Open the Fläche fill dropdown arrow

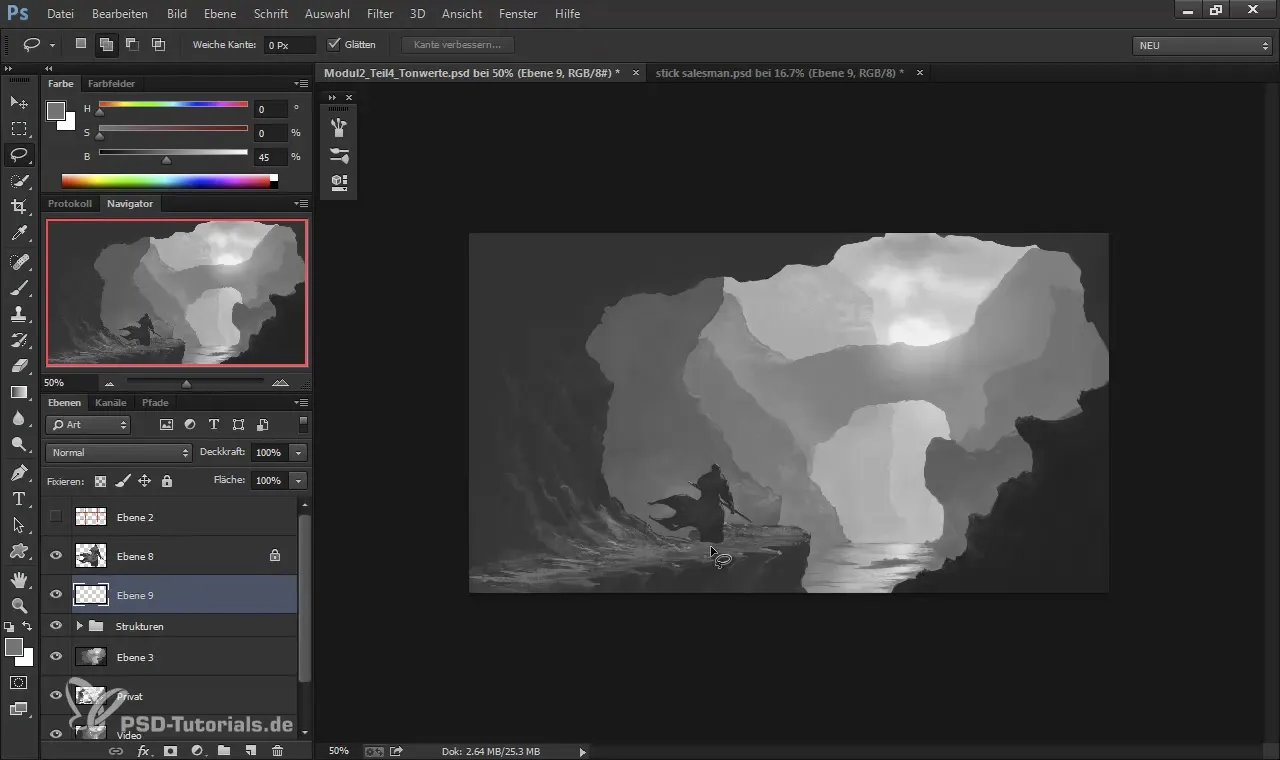(x=298, y=481)
